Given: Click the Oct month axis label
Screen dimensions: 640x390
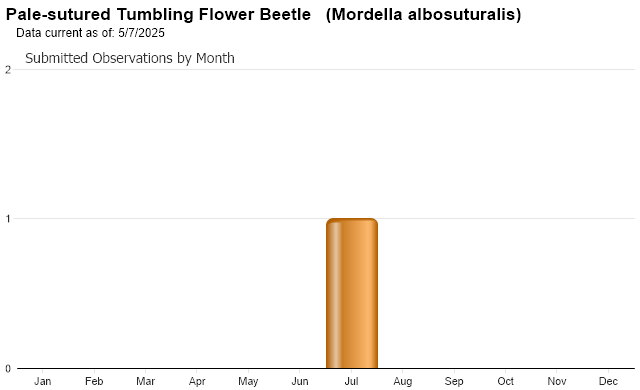Looking at the screenshot, I should [505, 381].
